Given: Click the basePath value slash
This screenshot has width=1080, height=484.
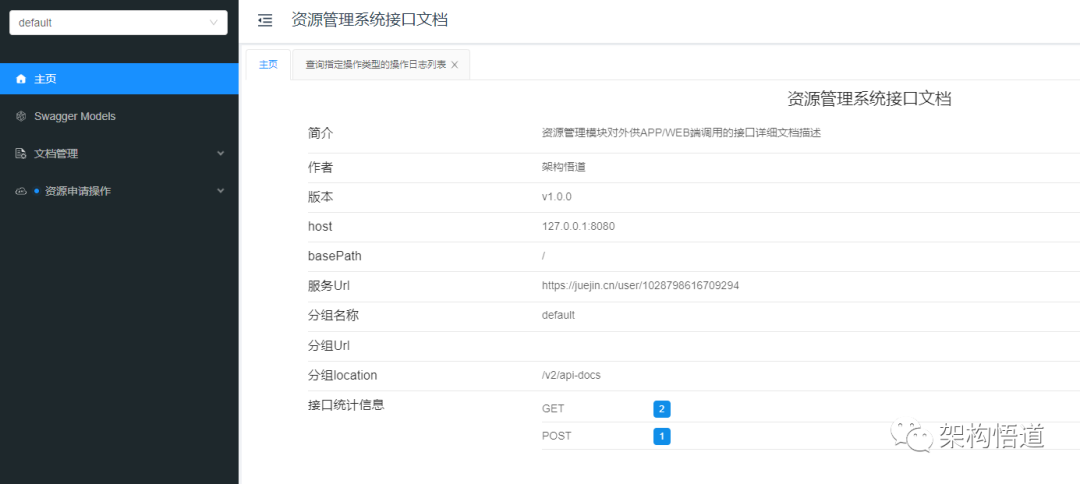Looking at the screenshot, I should (x=544, y=256).
